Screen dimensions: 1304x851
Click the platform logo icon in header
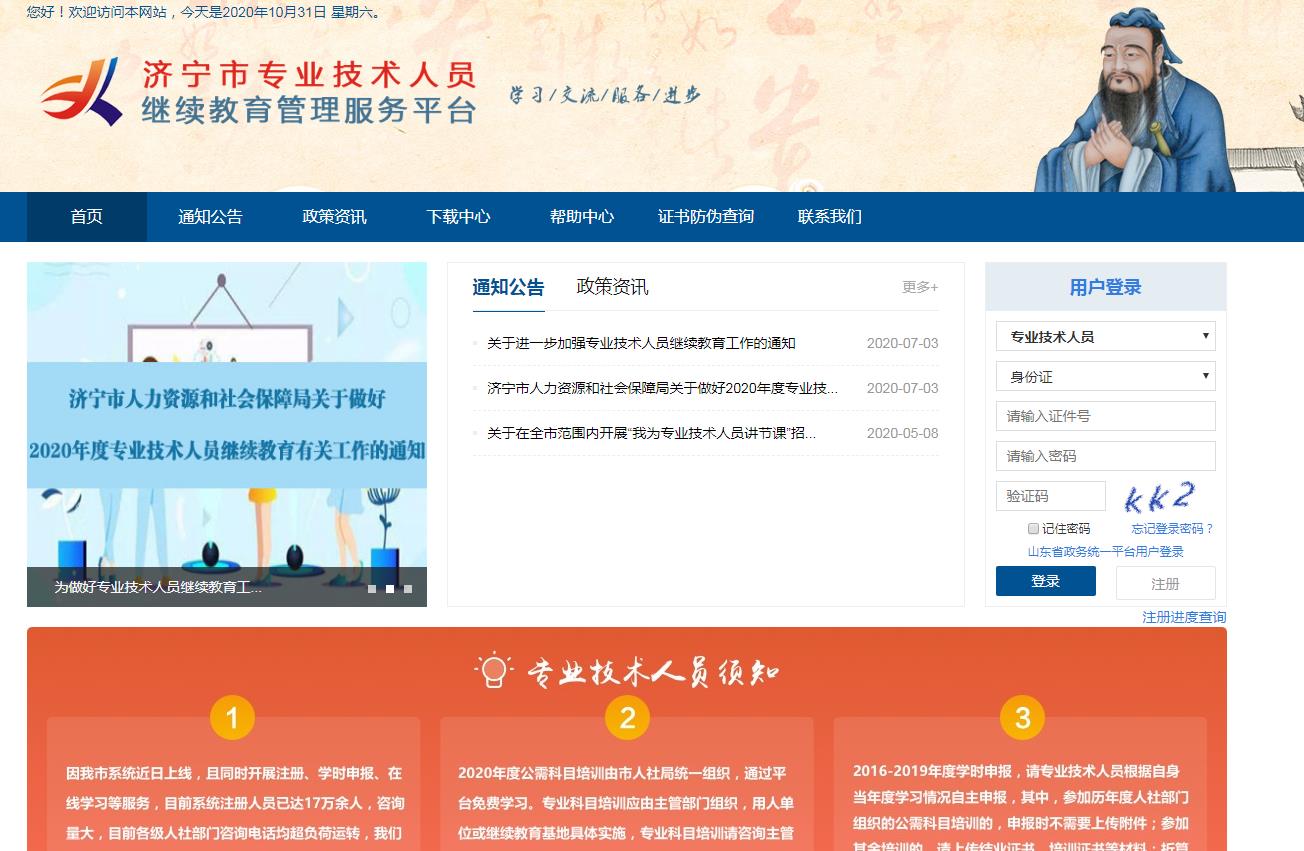pyautogui.click(x=81, y=91)
